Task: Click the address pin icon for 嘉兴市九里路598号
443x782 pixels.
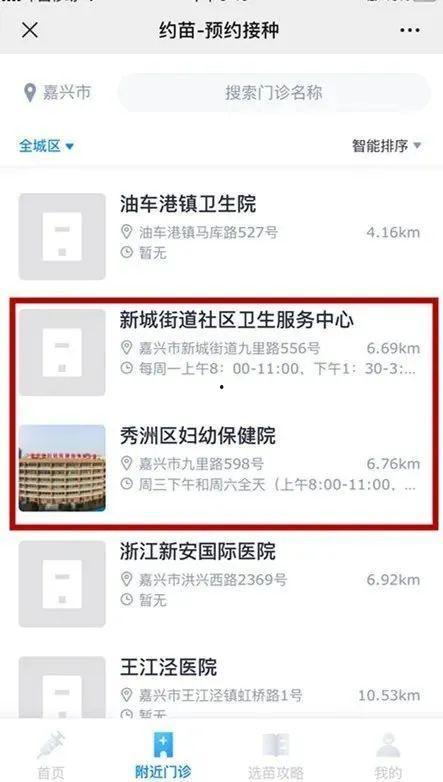Action: (x=127, y=463)
